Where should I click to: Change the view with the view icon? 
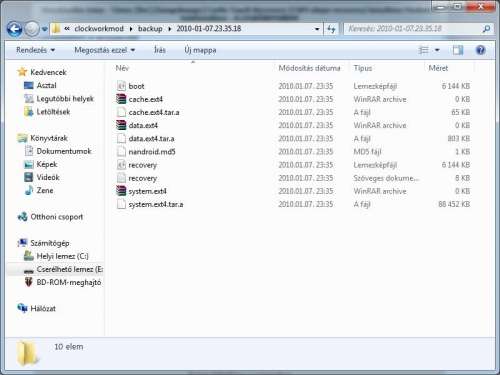click(x=423, y=50)
